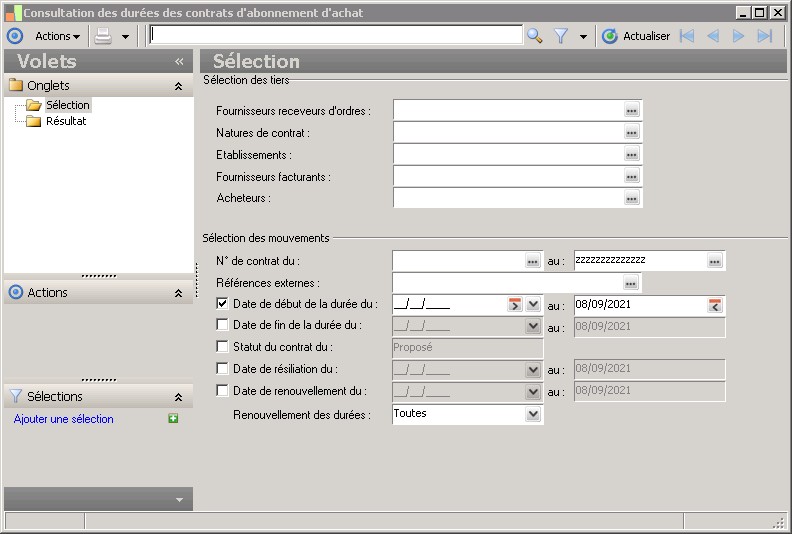792x534 pixels.
Task: Click the printer icon in toolbar
Action: click(x=103, y=36)
